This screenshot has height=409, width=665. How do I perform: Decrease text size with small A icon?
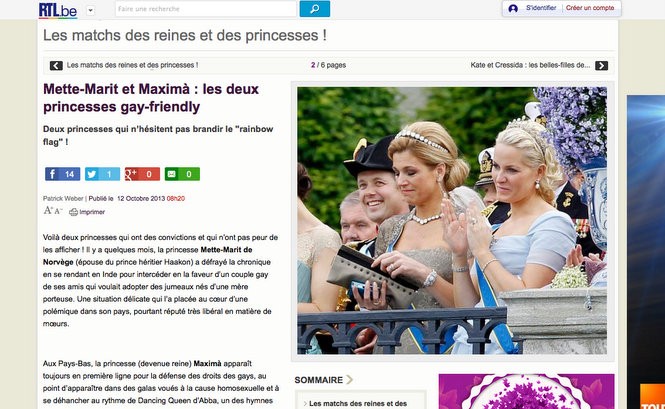58,211
